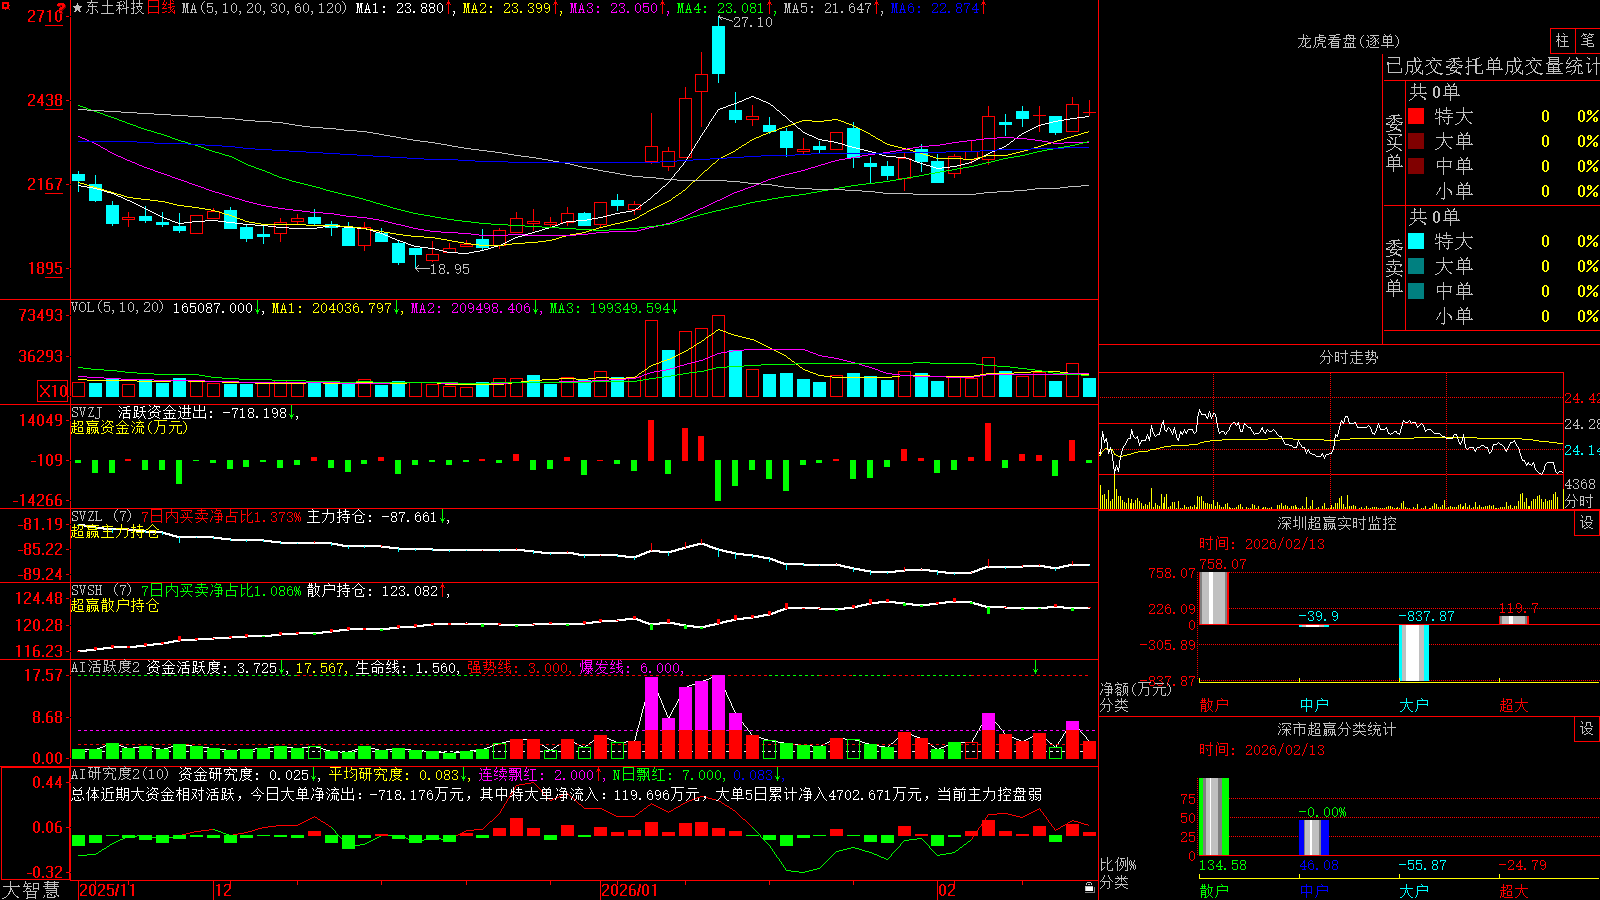Click the VOL(5,10,20) indicator label
Screen dimensions: 1600x900
click(117, 308)
